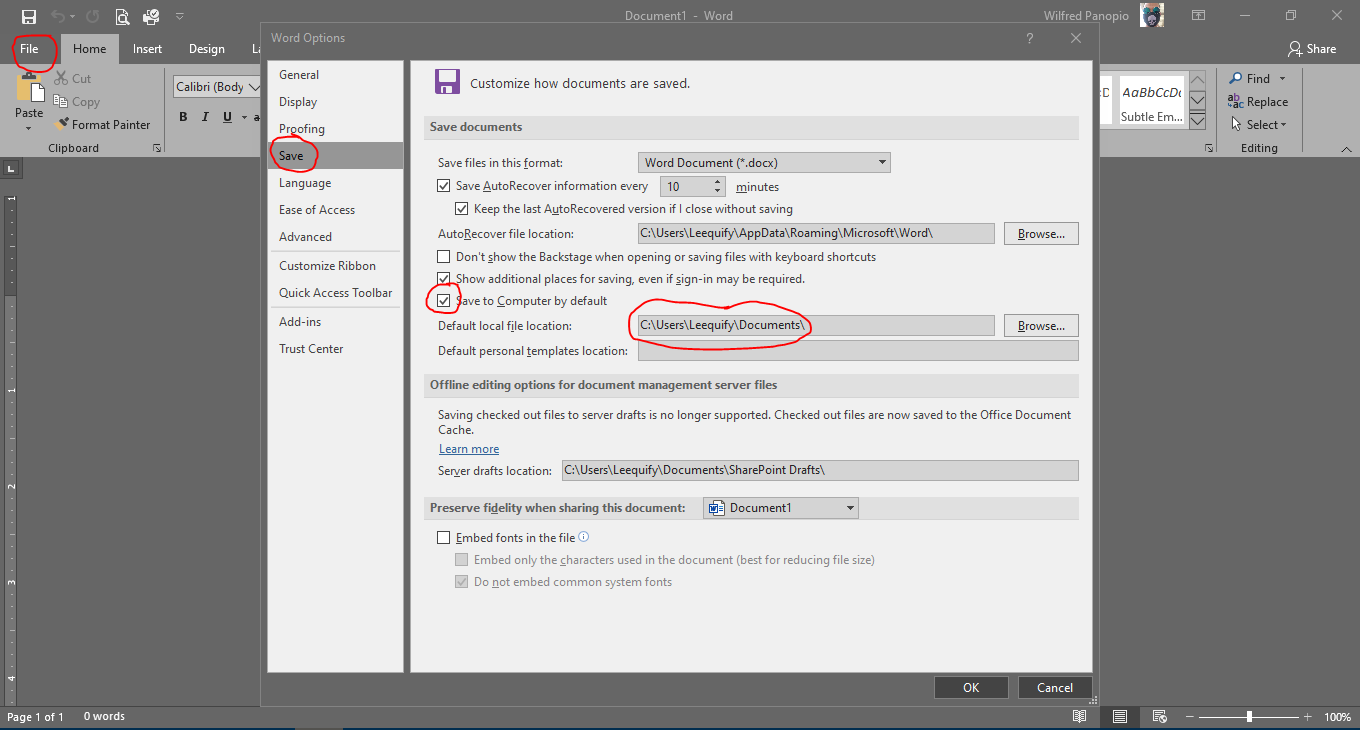Toggle Keep the last AutoRecovered version checkbox
1360x730 pixels.
point(462,209)
